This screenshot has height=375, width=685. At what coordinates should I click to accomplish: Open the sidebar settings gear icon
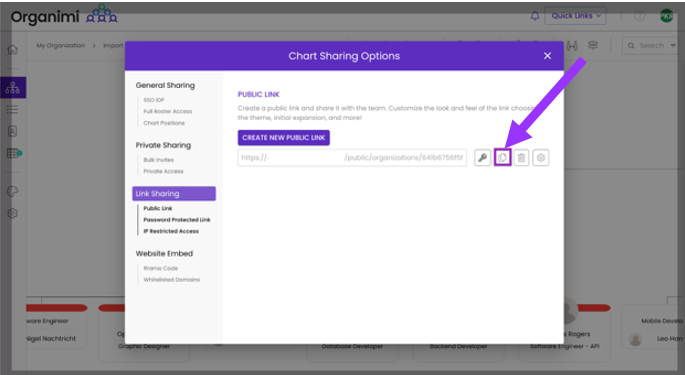[13, 213]
